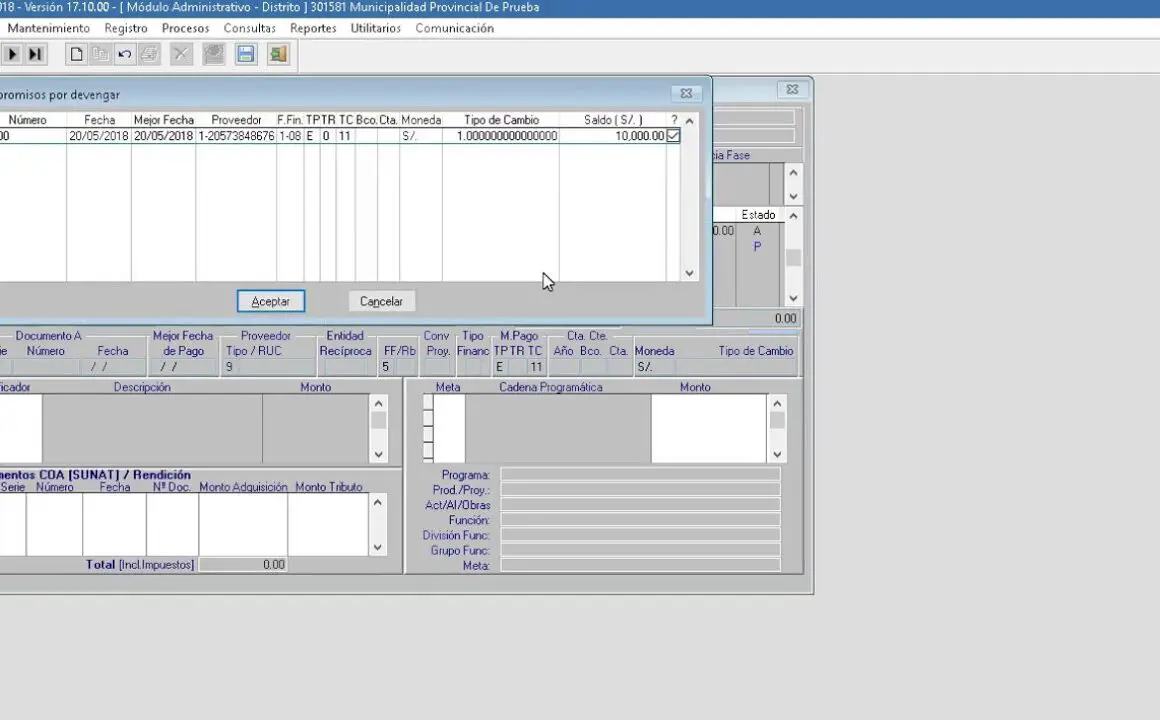Click scroll down arrow beside Fase list

[x=793, y=196]
